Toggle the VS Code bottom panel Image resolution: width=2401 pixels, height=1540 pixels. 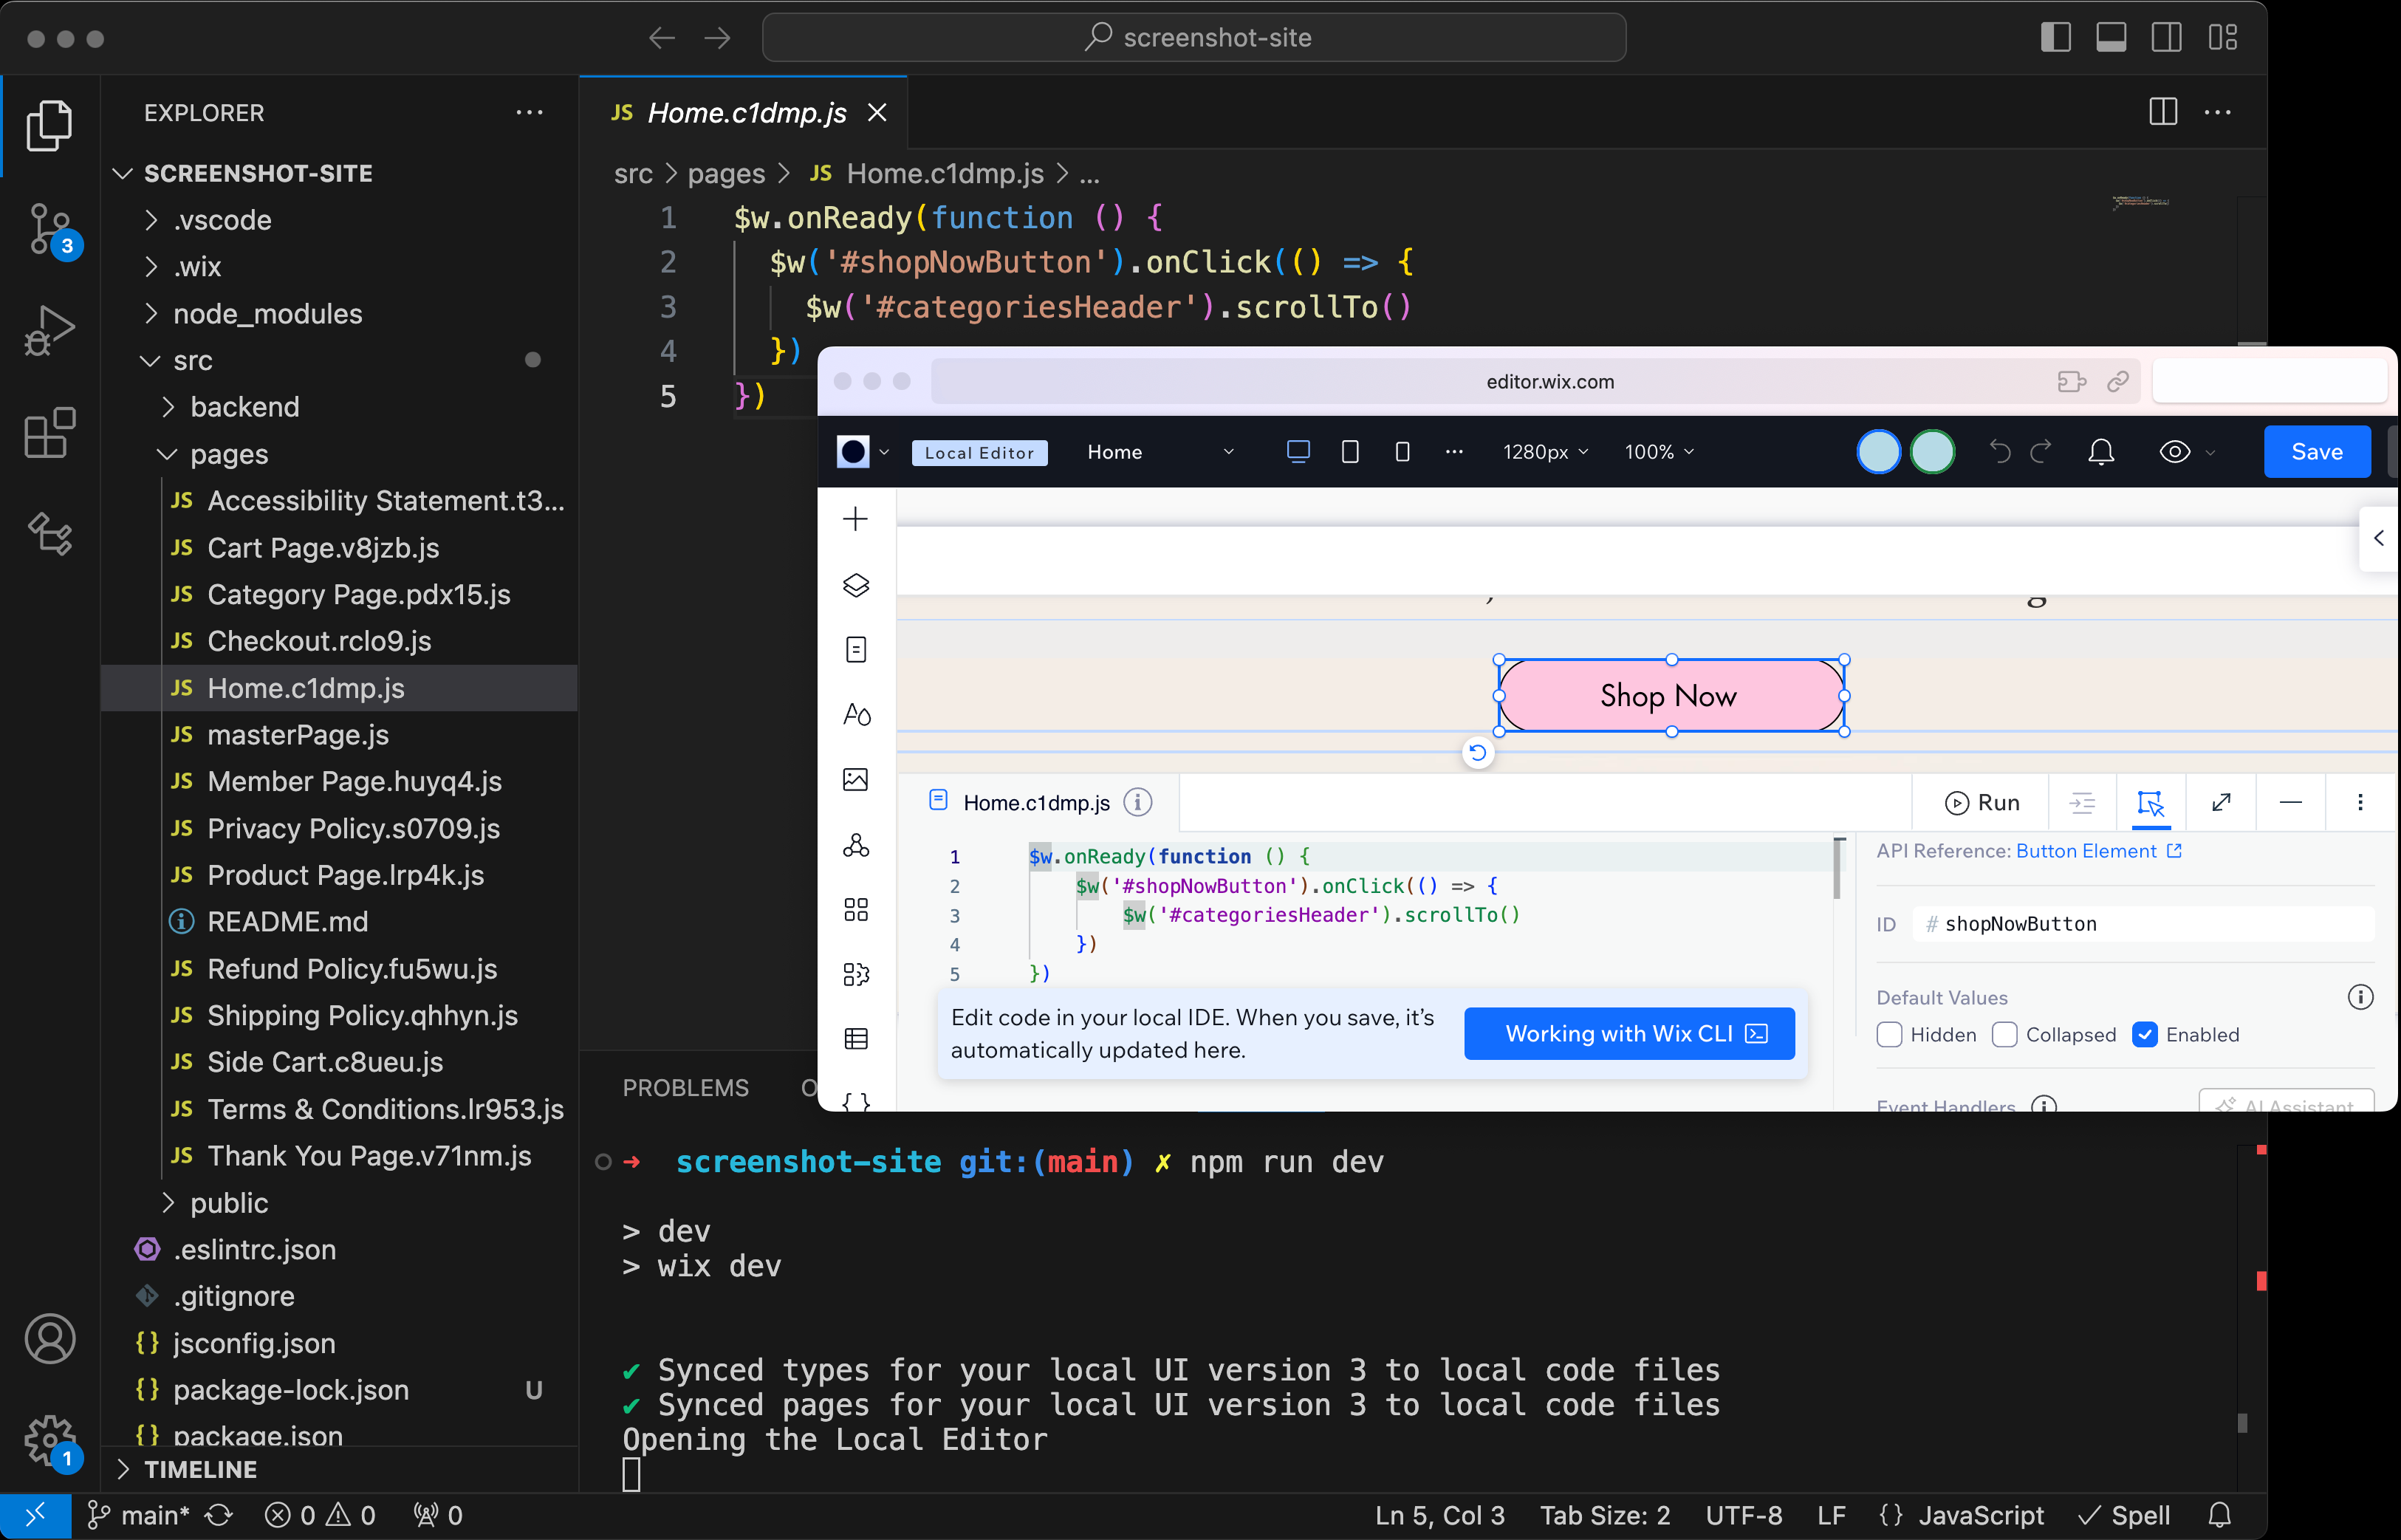point(2111,37)
